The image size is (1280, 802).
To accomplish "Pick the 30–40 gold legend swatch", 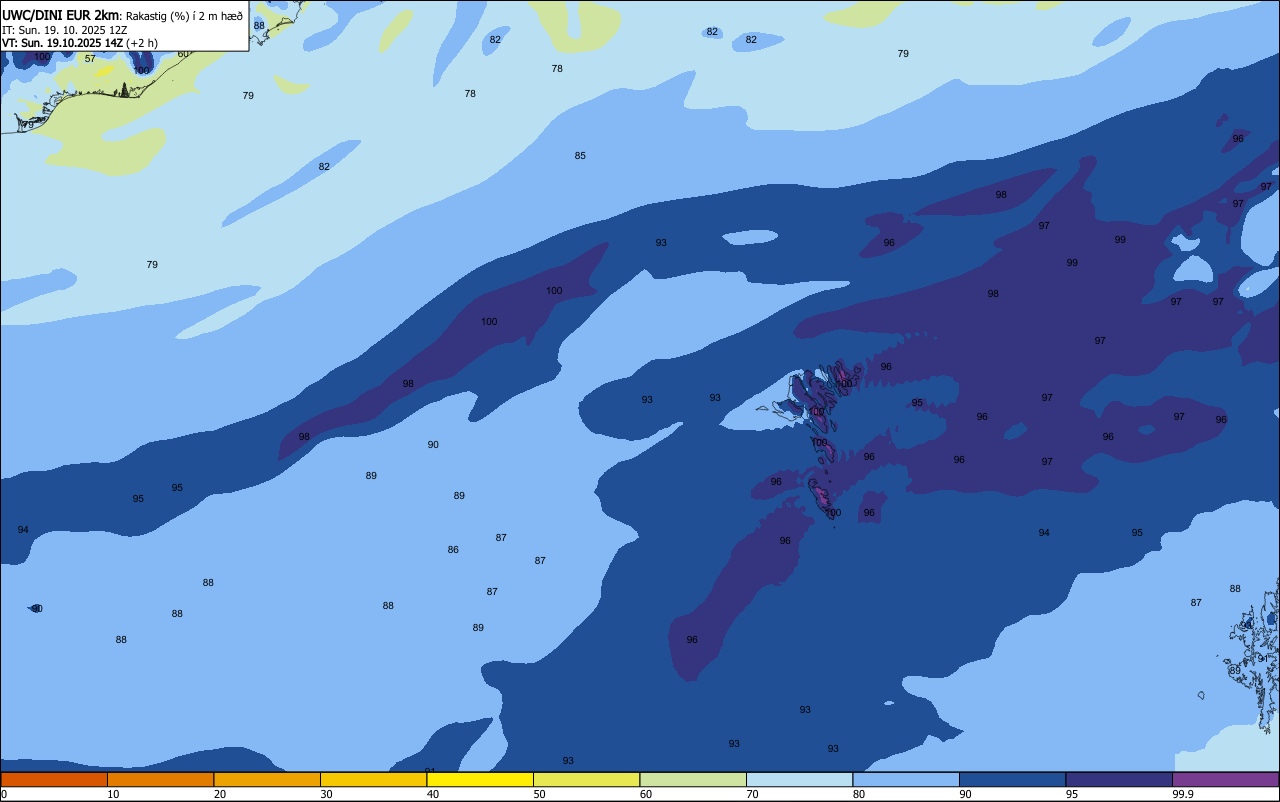I will point(373,779).
